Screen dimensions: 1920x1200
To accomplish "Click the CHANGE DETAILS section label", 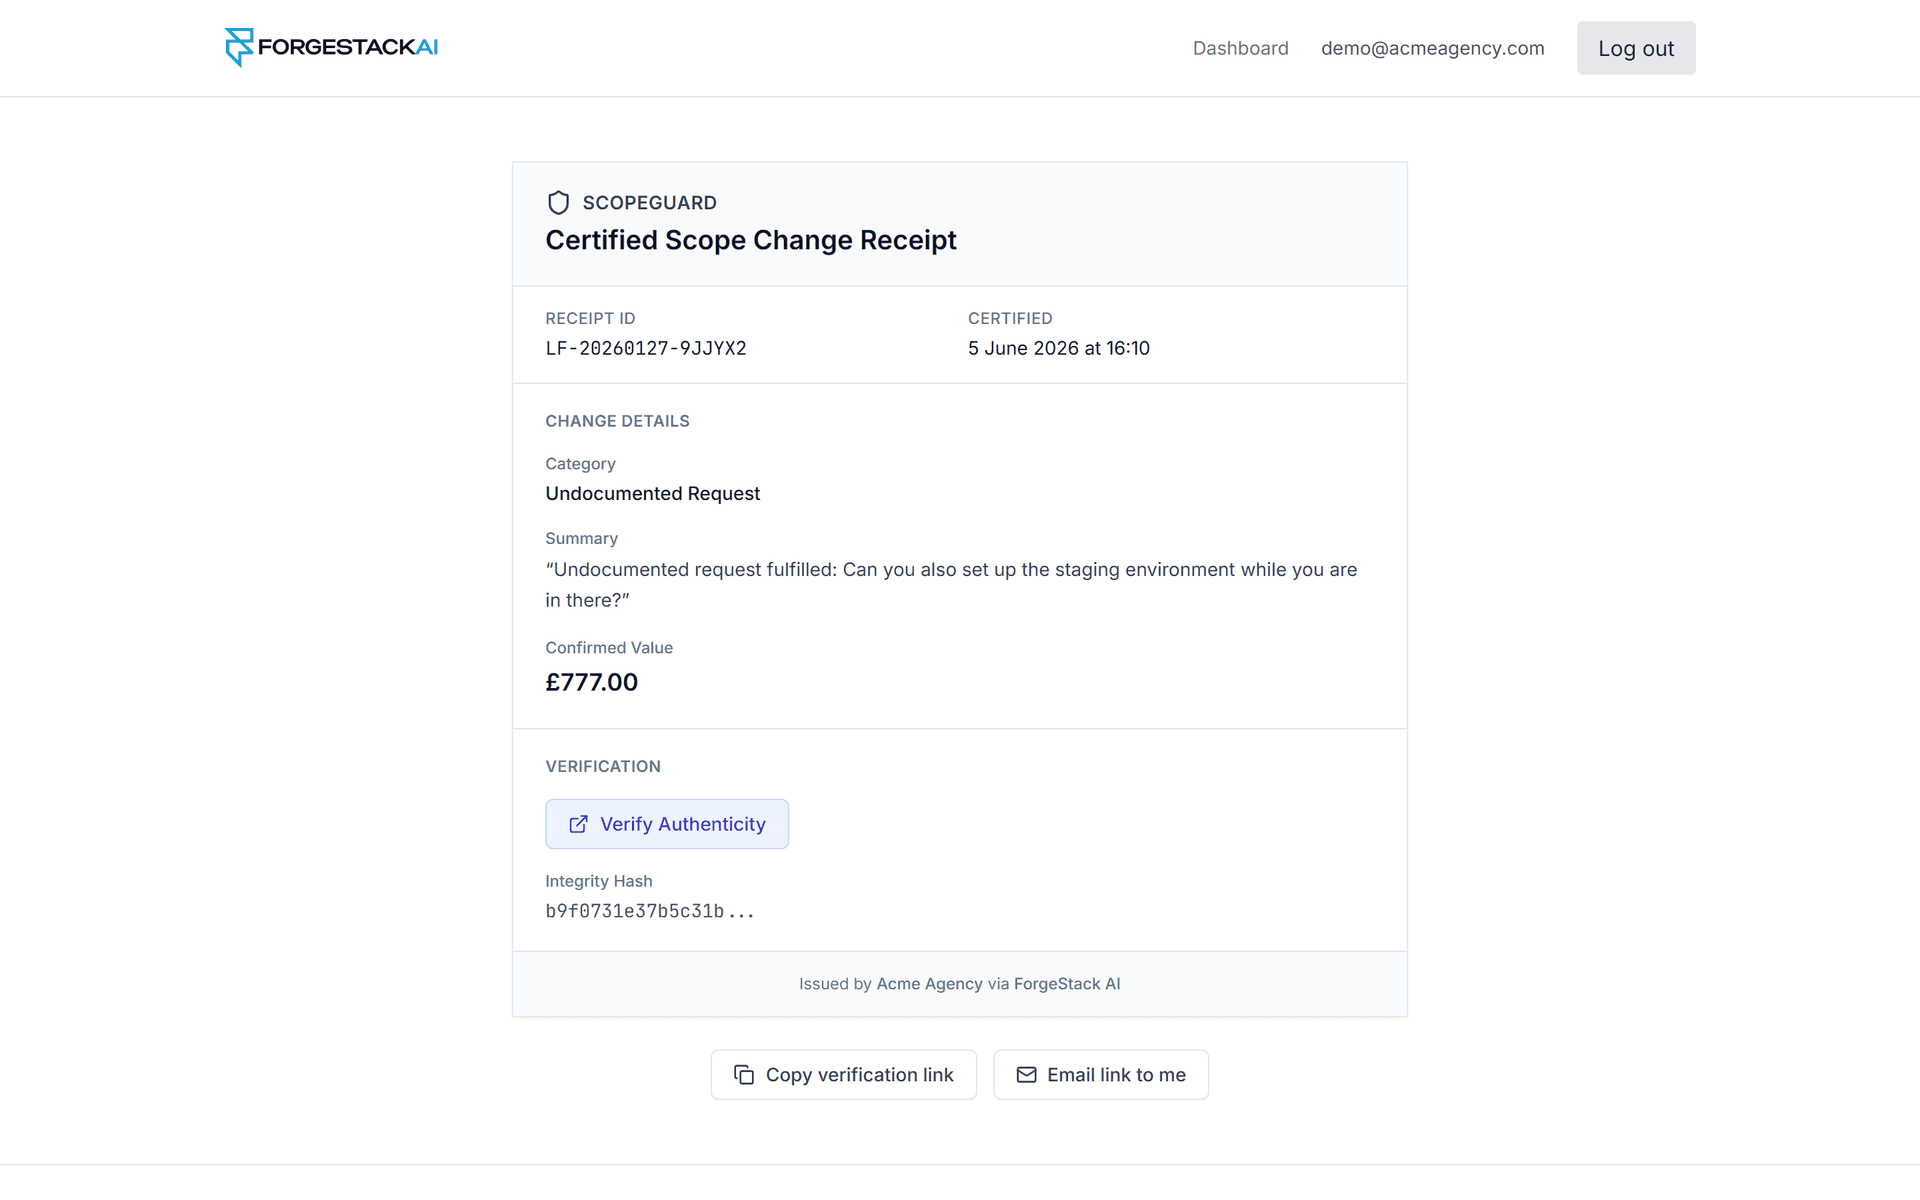I will click(x=617, y=421).
